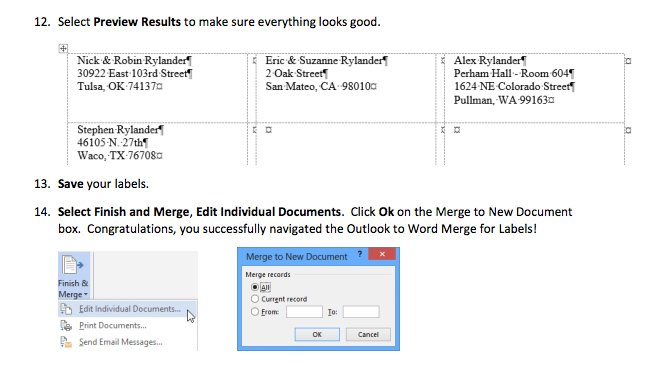Close the Merge to New Document dialog

(x=382, y=254)
